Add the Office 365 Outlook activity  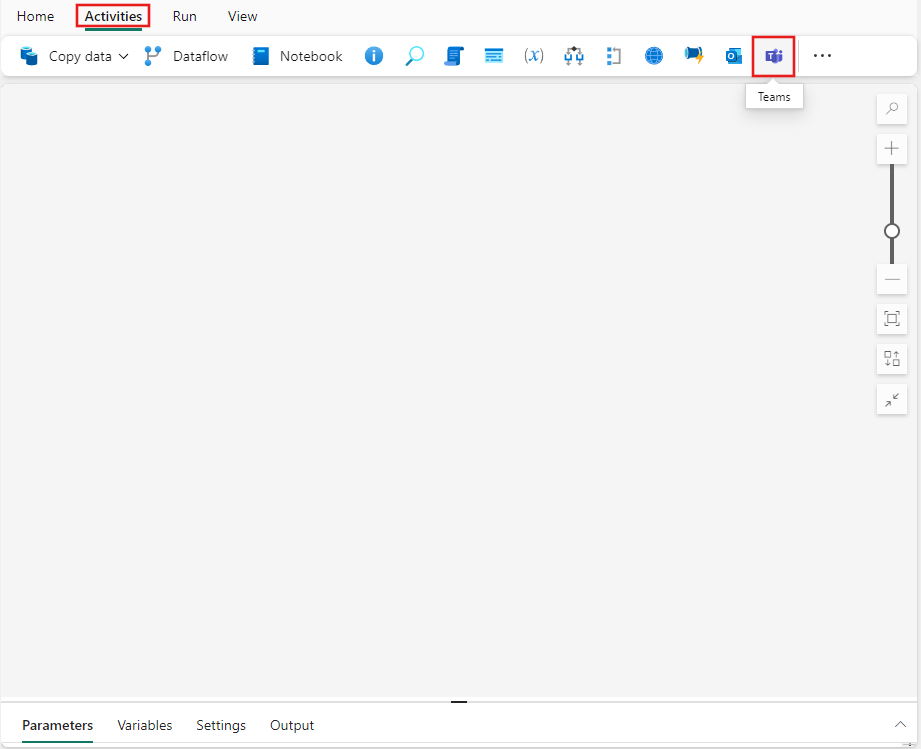tap(734, 56)
